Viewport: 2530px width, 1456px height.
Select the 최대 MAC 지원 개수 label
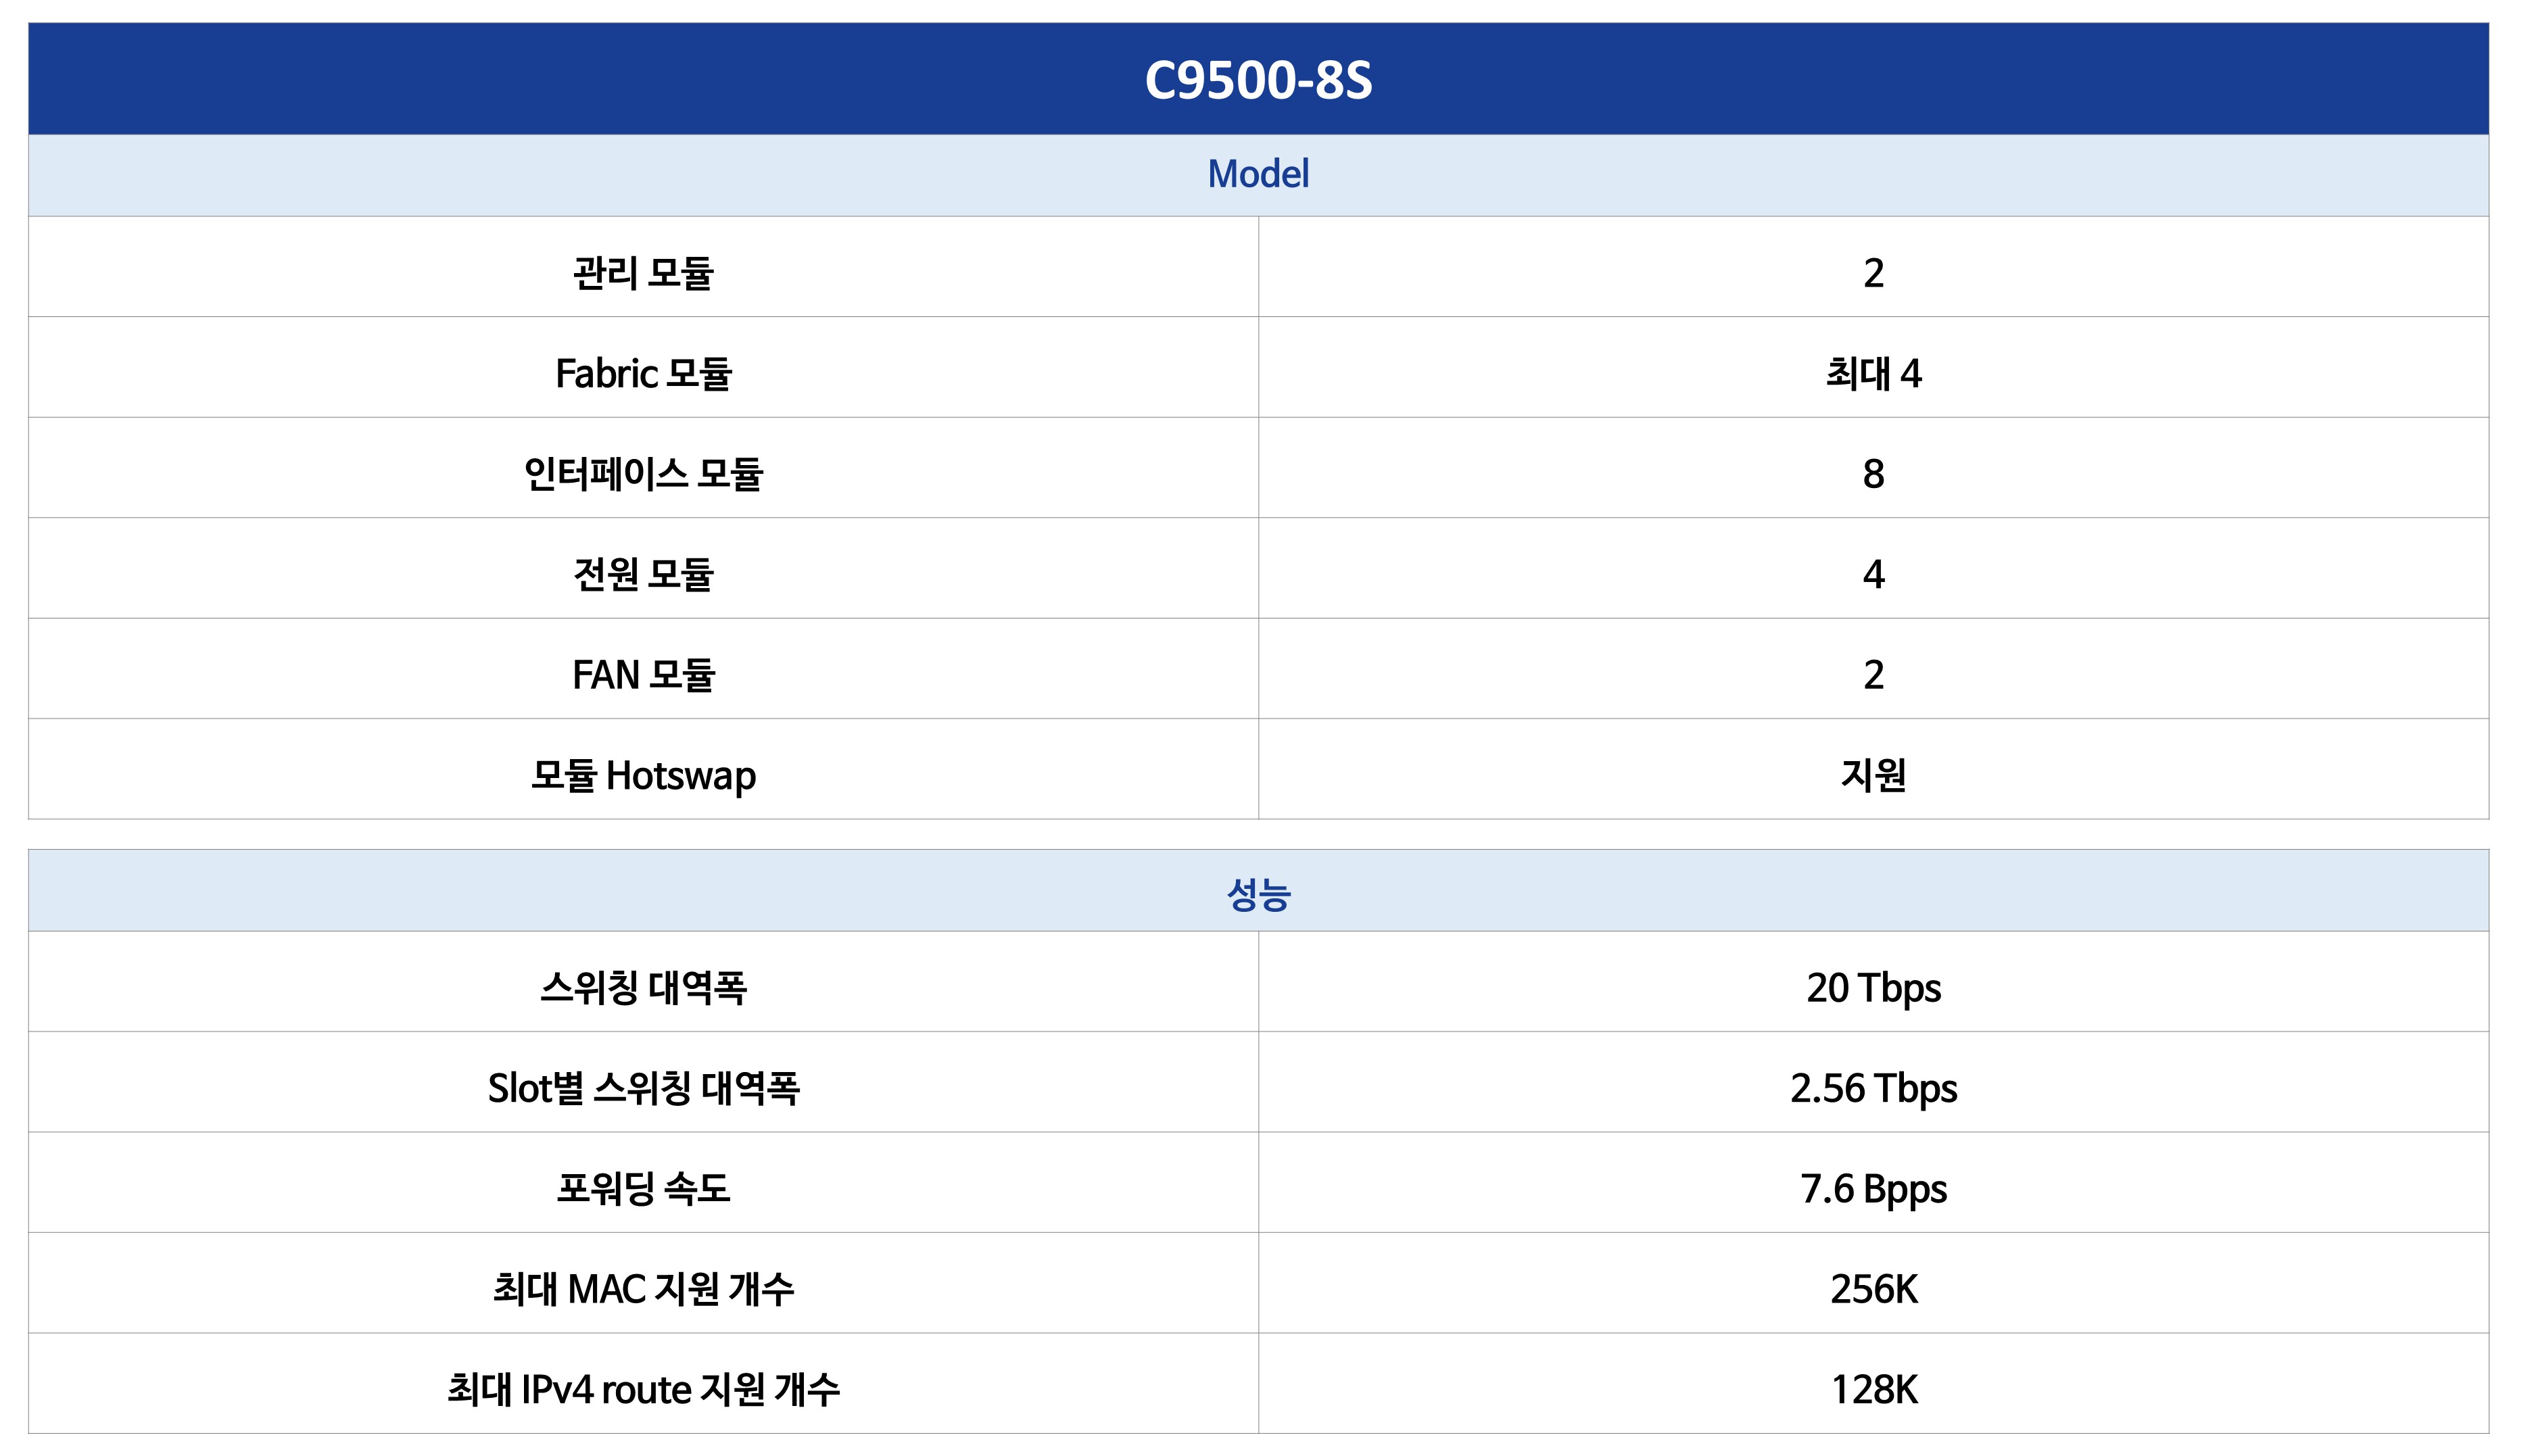[643, 1290]
